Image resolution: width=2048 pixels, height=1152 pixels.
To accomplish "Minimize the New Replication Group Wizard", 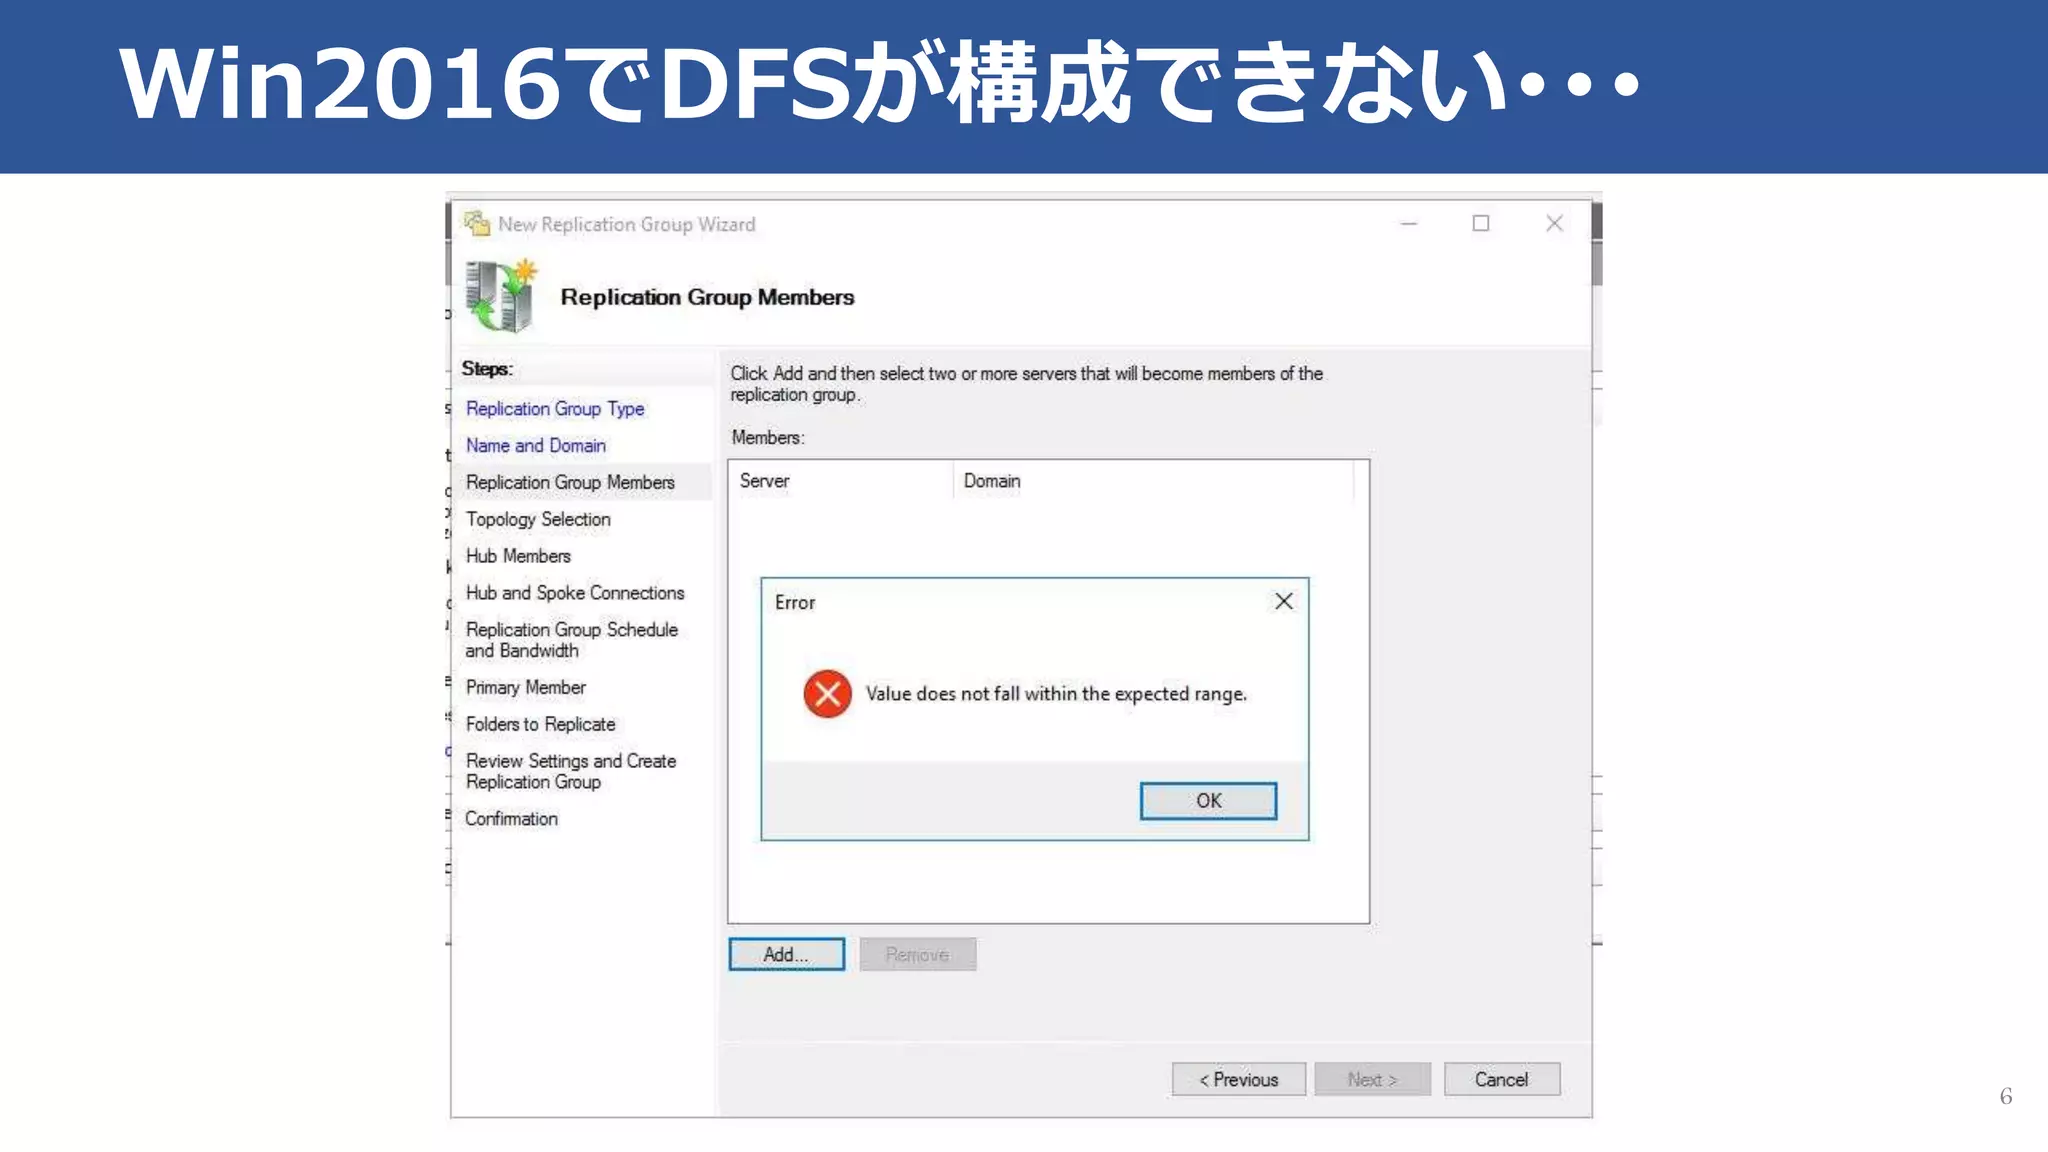I will point(1409,223).
